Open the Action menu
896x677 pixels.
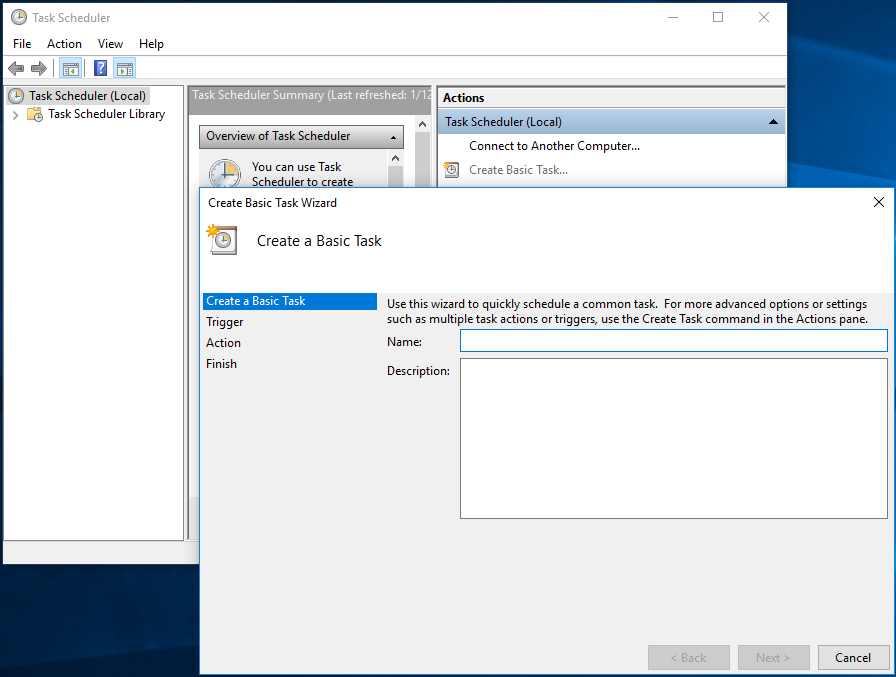click(64, 44)
